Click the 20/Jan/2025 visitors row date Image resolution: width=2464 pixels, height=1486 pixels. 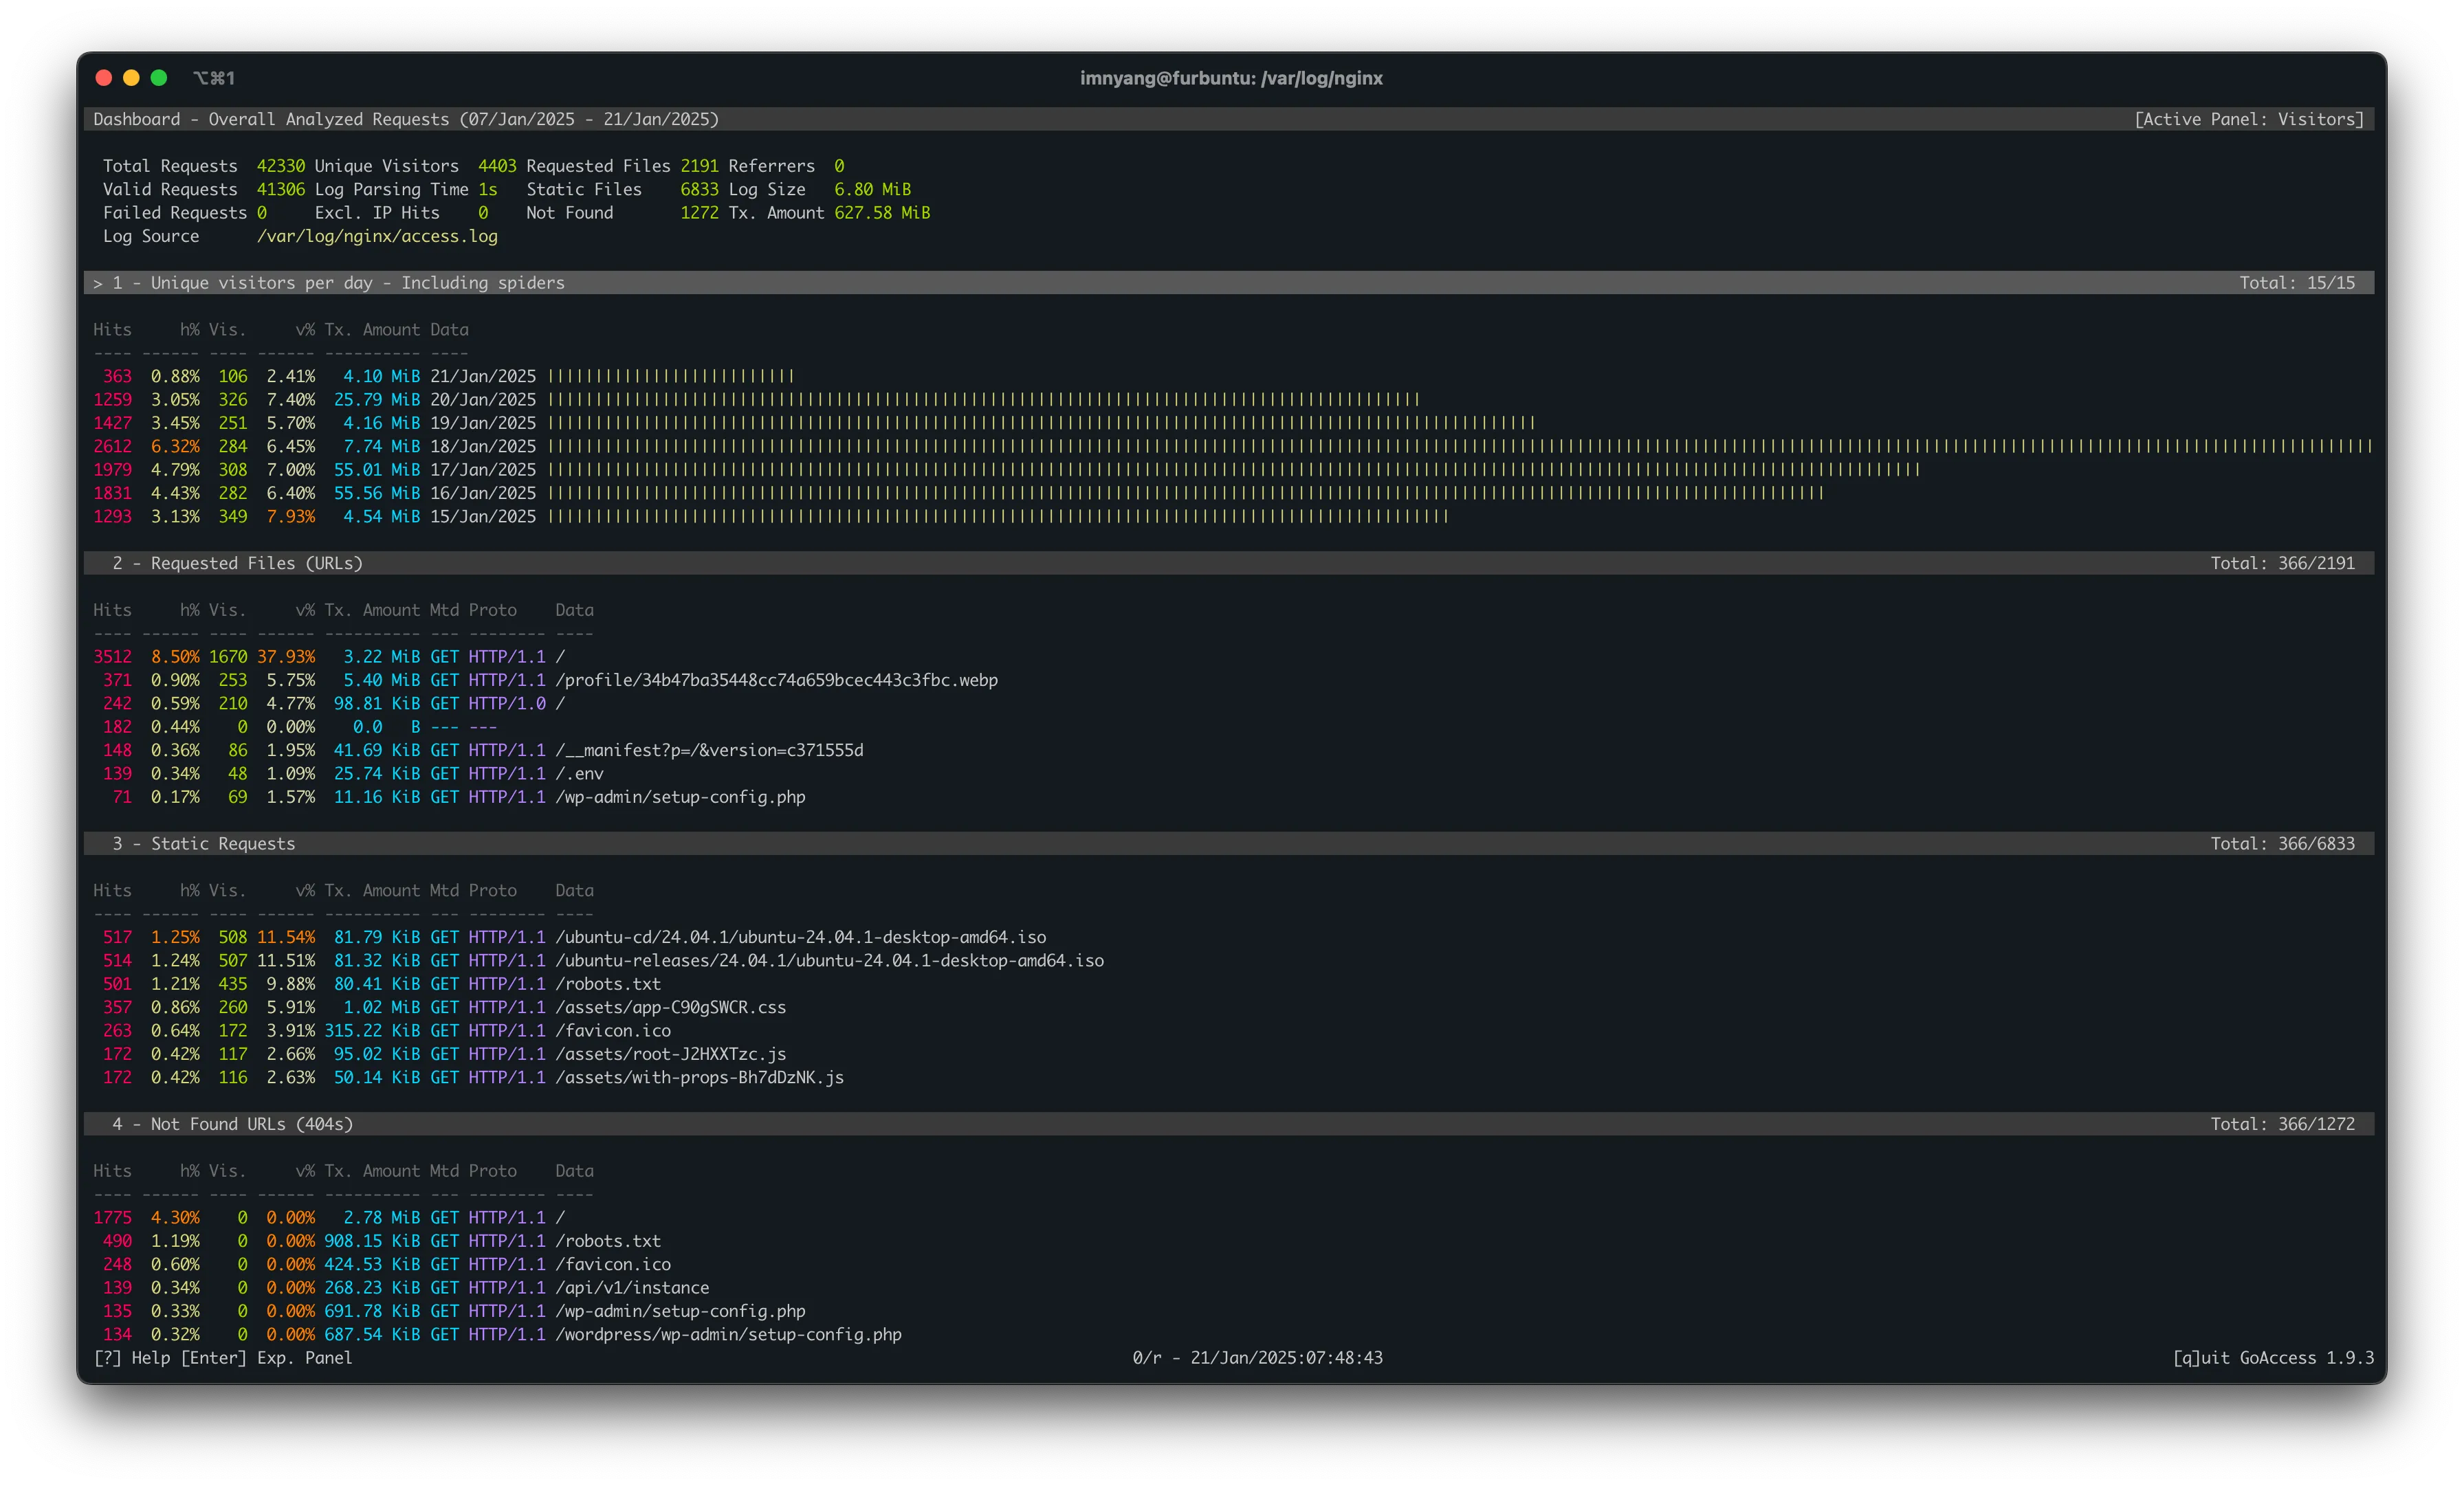click(483, 400)
